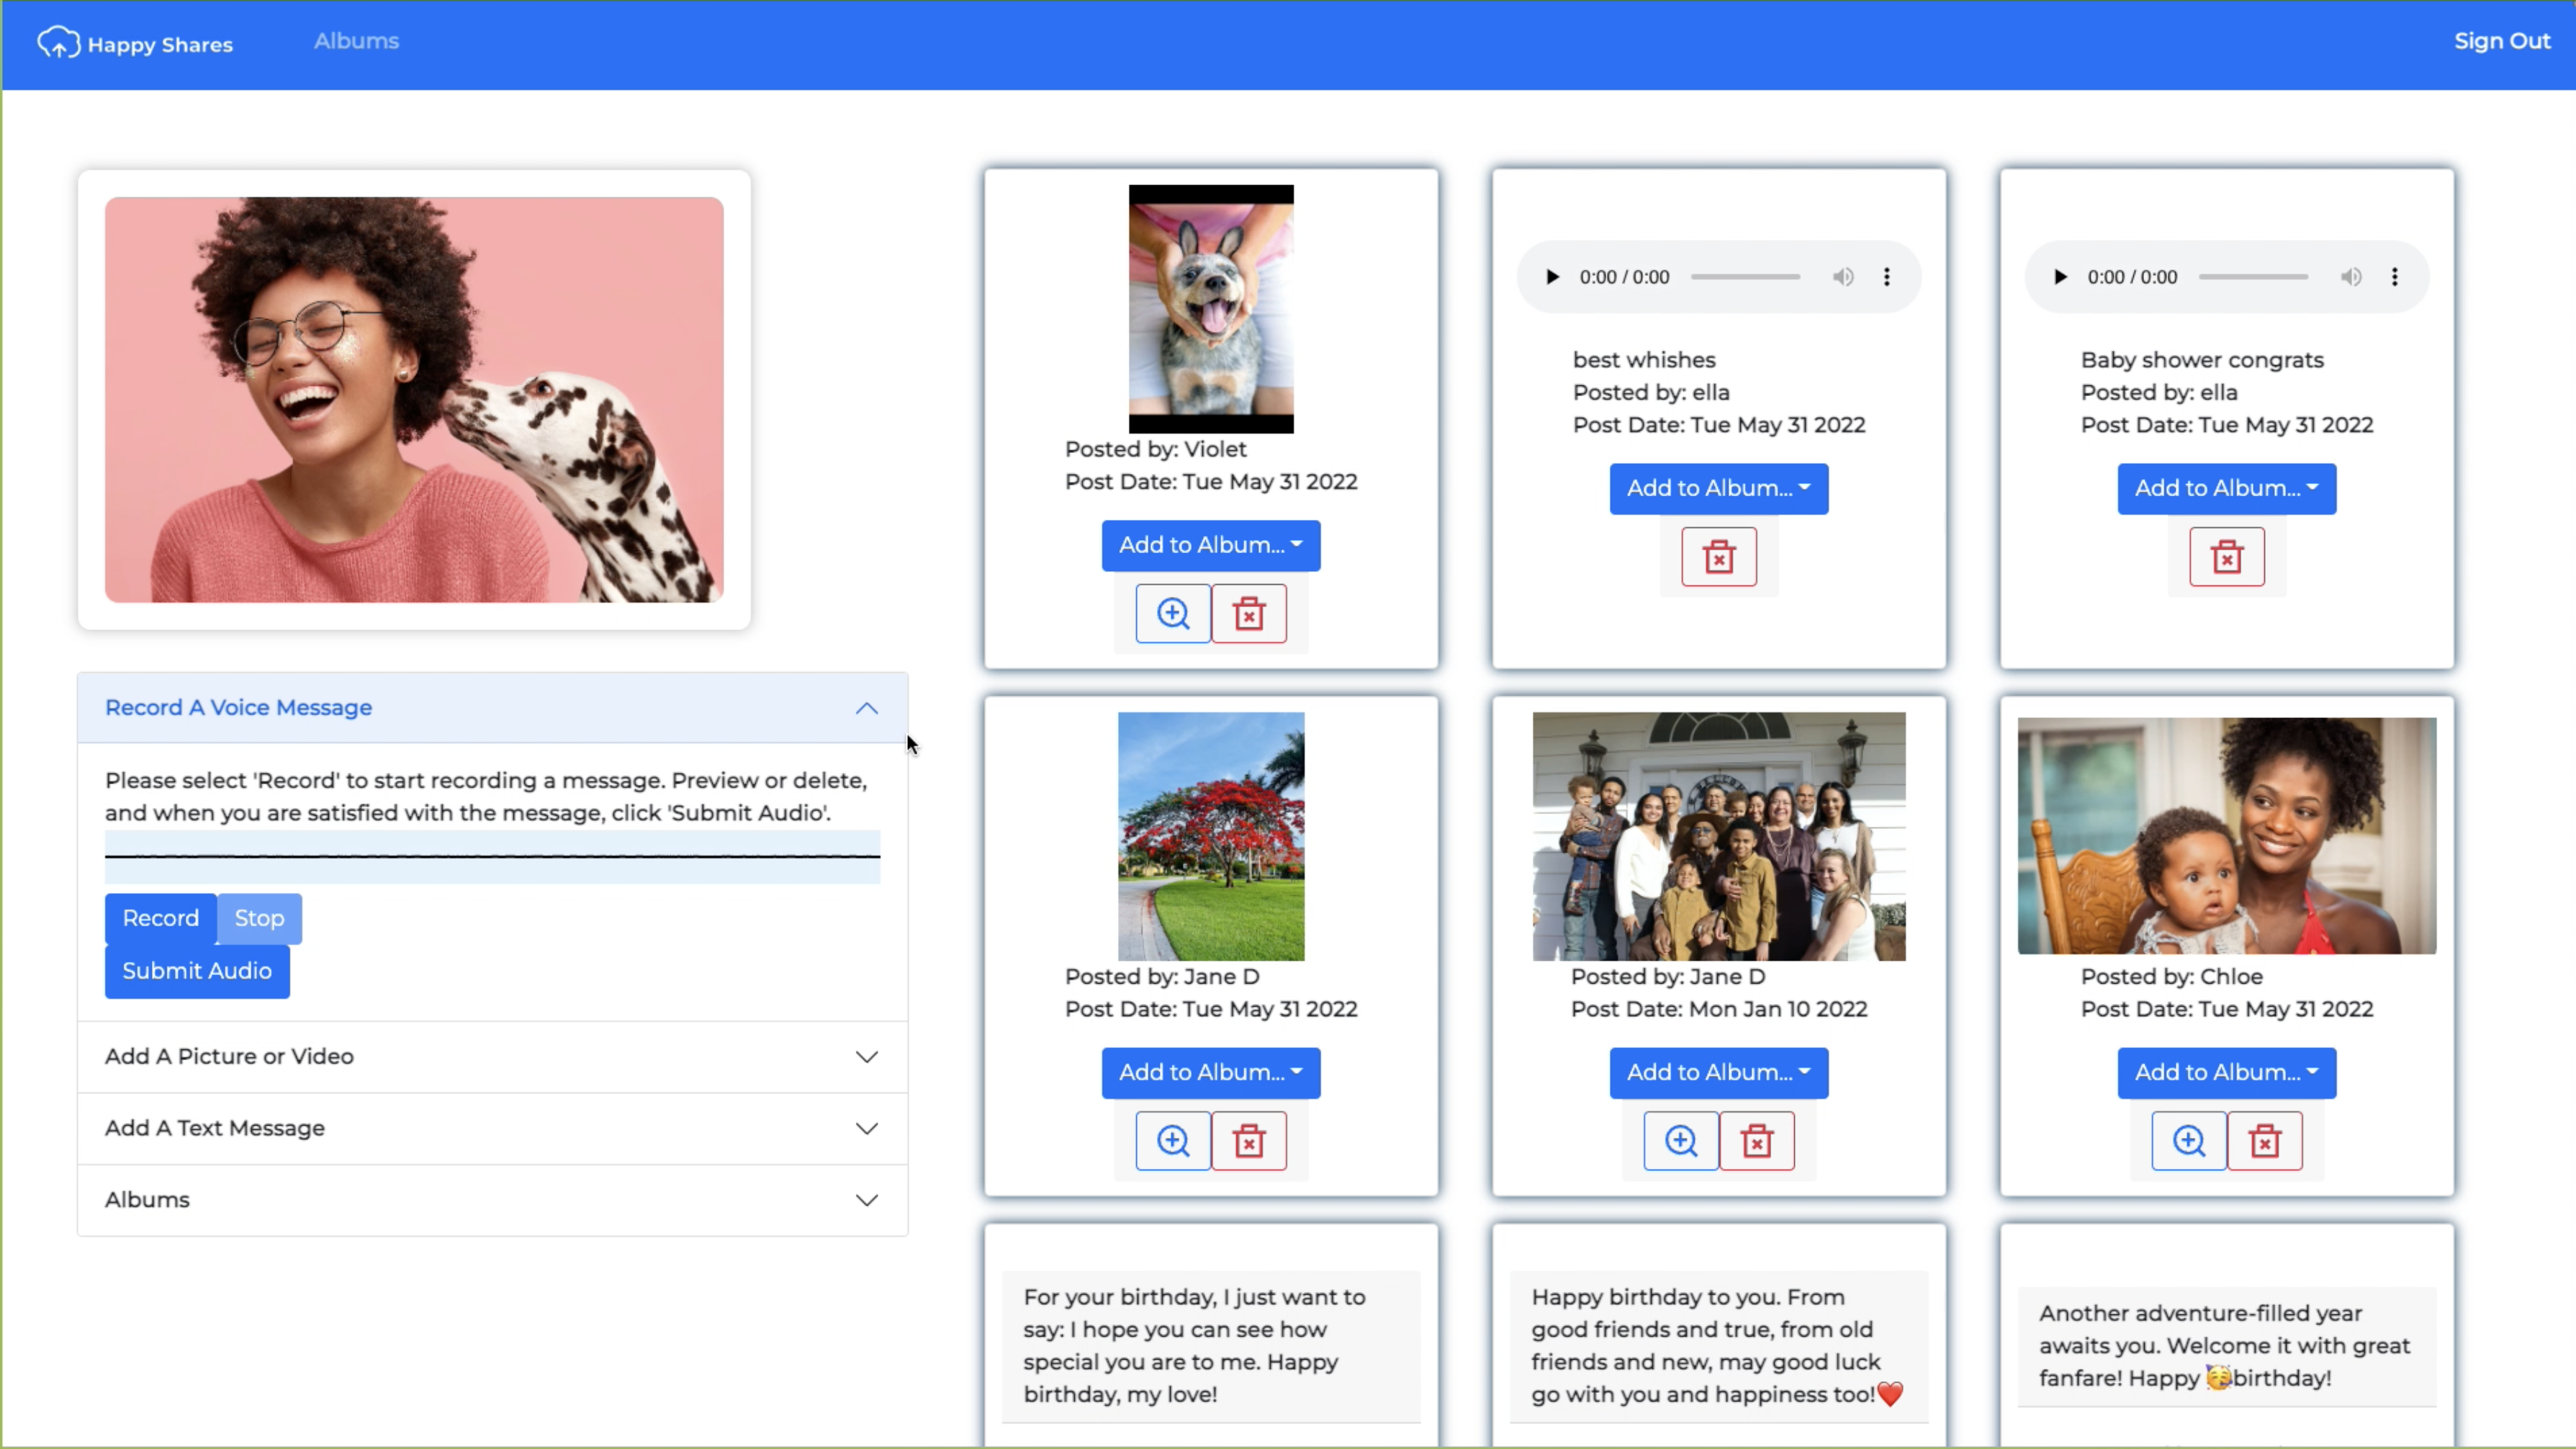Open the Albums navigation link

click(x=356, y=41)
